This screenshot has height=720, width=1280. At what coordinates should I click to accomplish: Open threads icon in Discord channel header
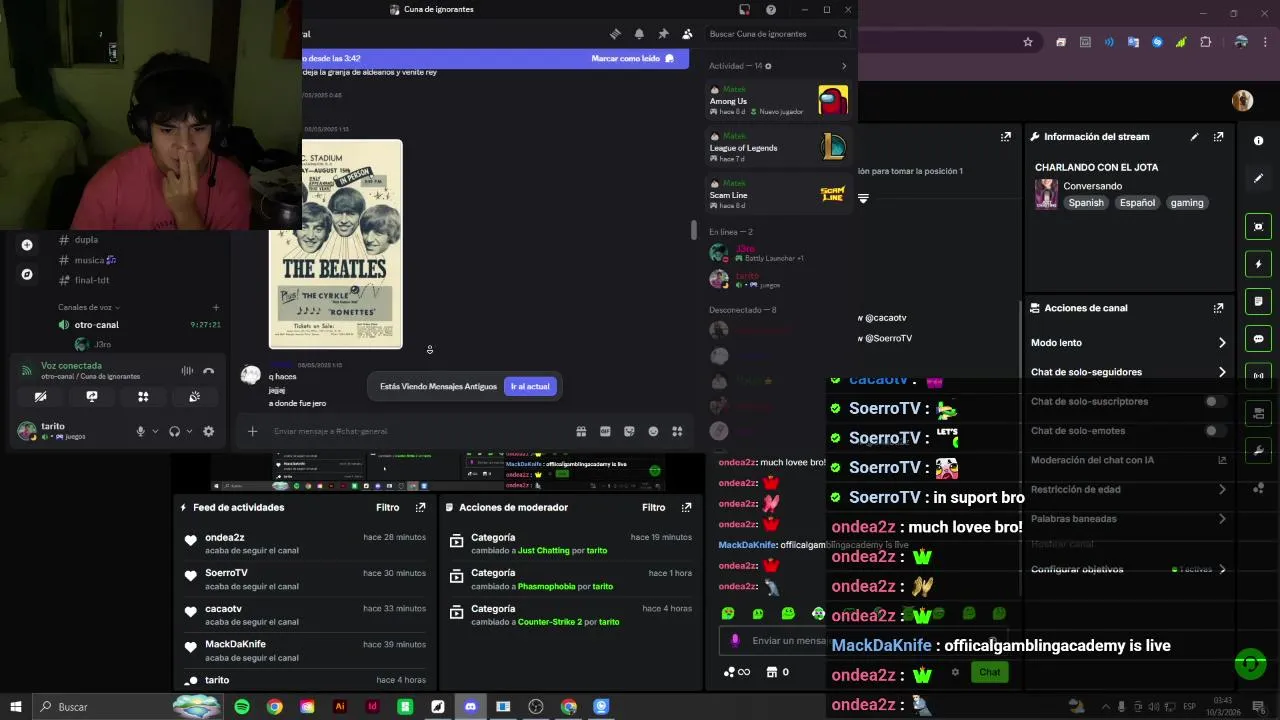(615, 34)
